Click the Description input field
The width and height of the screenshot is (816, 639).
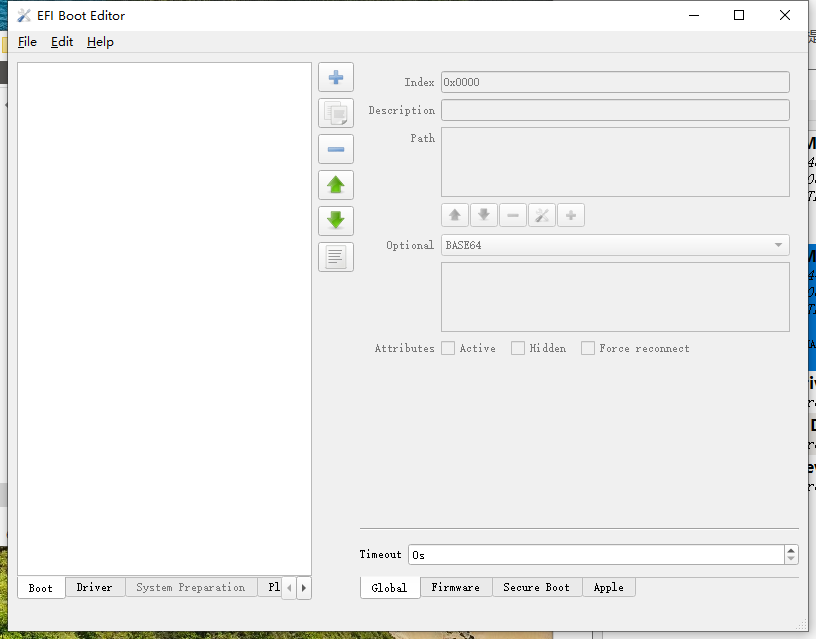click(615, 110)
